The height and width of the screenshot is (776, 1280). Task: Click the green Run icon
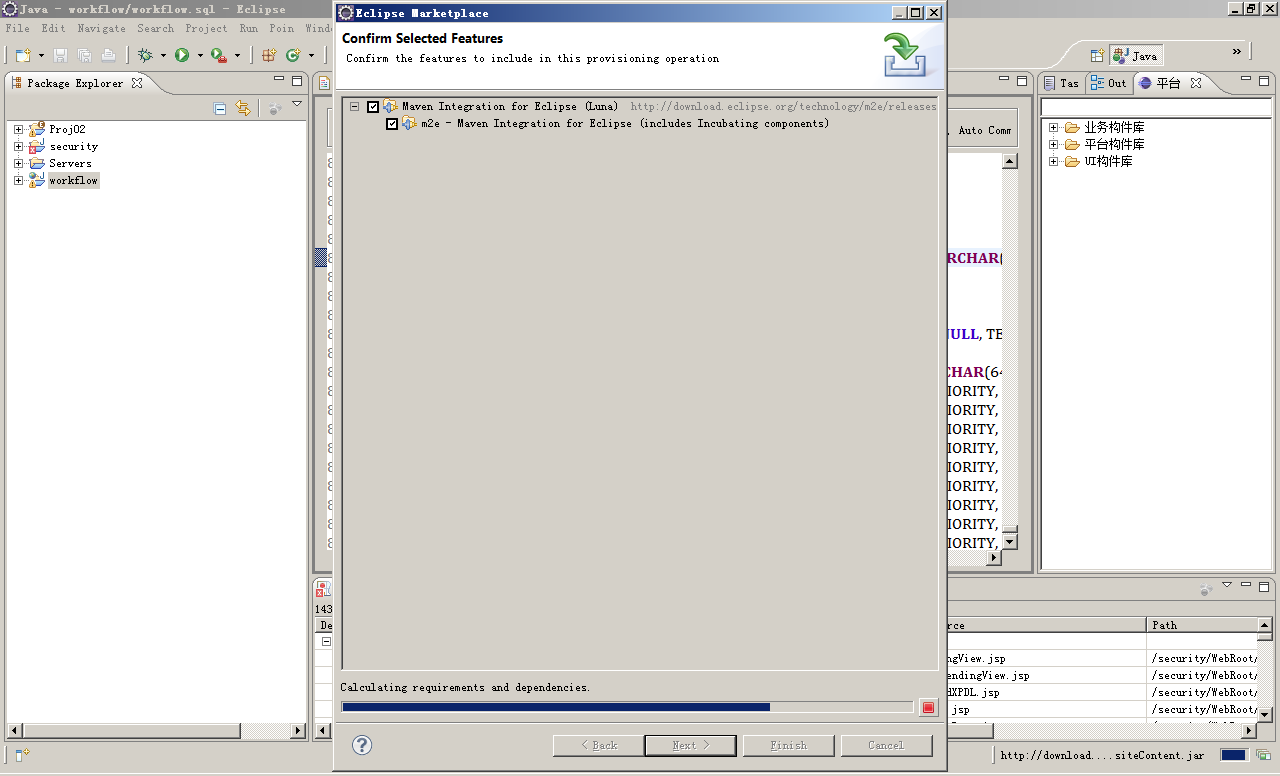[182, 55]
